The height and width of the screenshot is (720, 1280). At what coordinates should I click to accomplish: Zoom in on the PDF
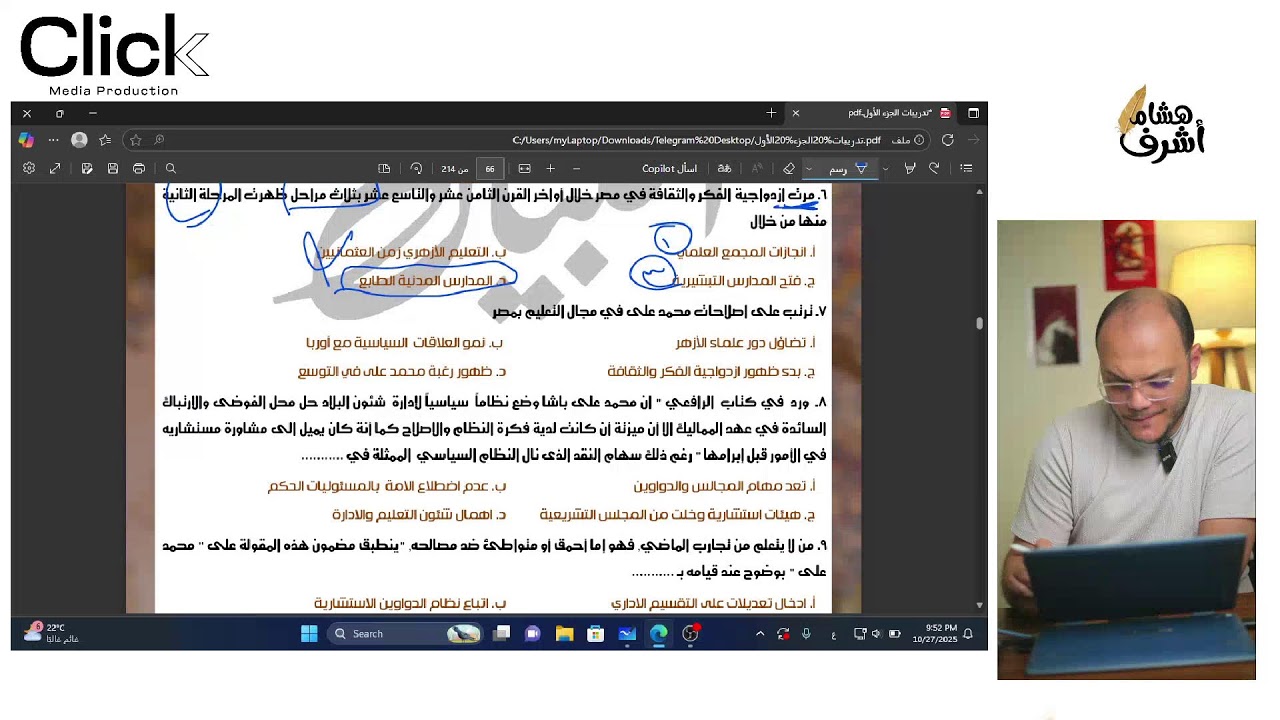click(550, 168)
